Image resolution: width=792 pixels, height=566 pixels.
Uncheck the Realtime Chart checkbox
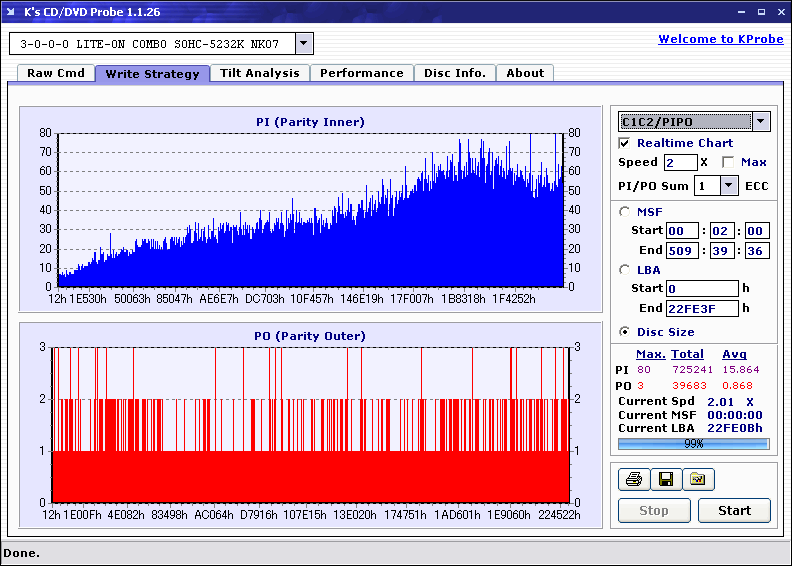tap(625, 143)
